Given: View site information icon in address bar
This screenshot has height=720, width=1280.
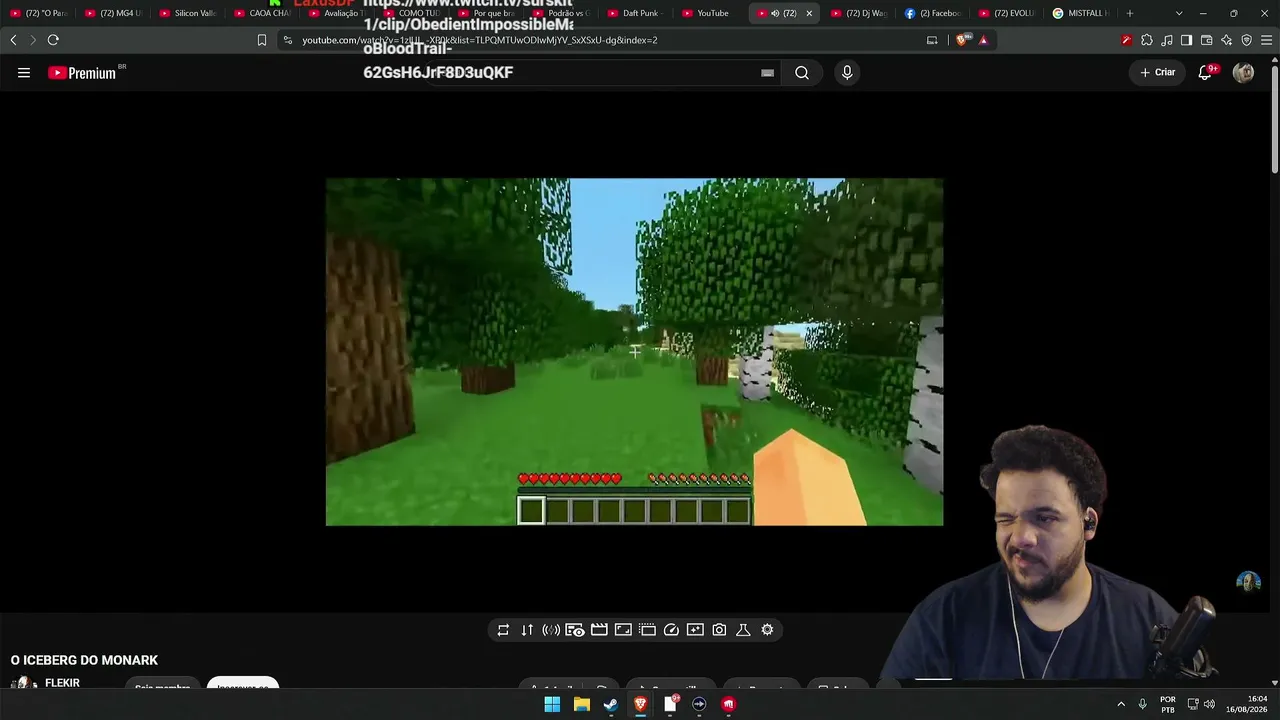Looking at the screenshot, I should [288, 40].
